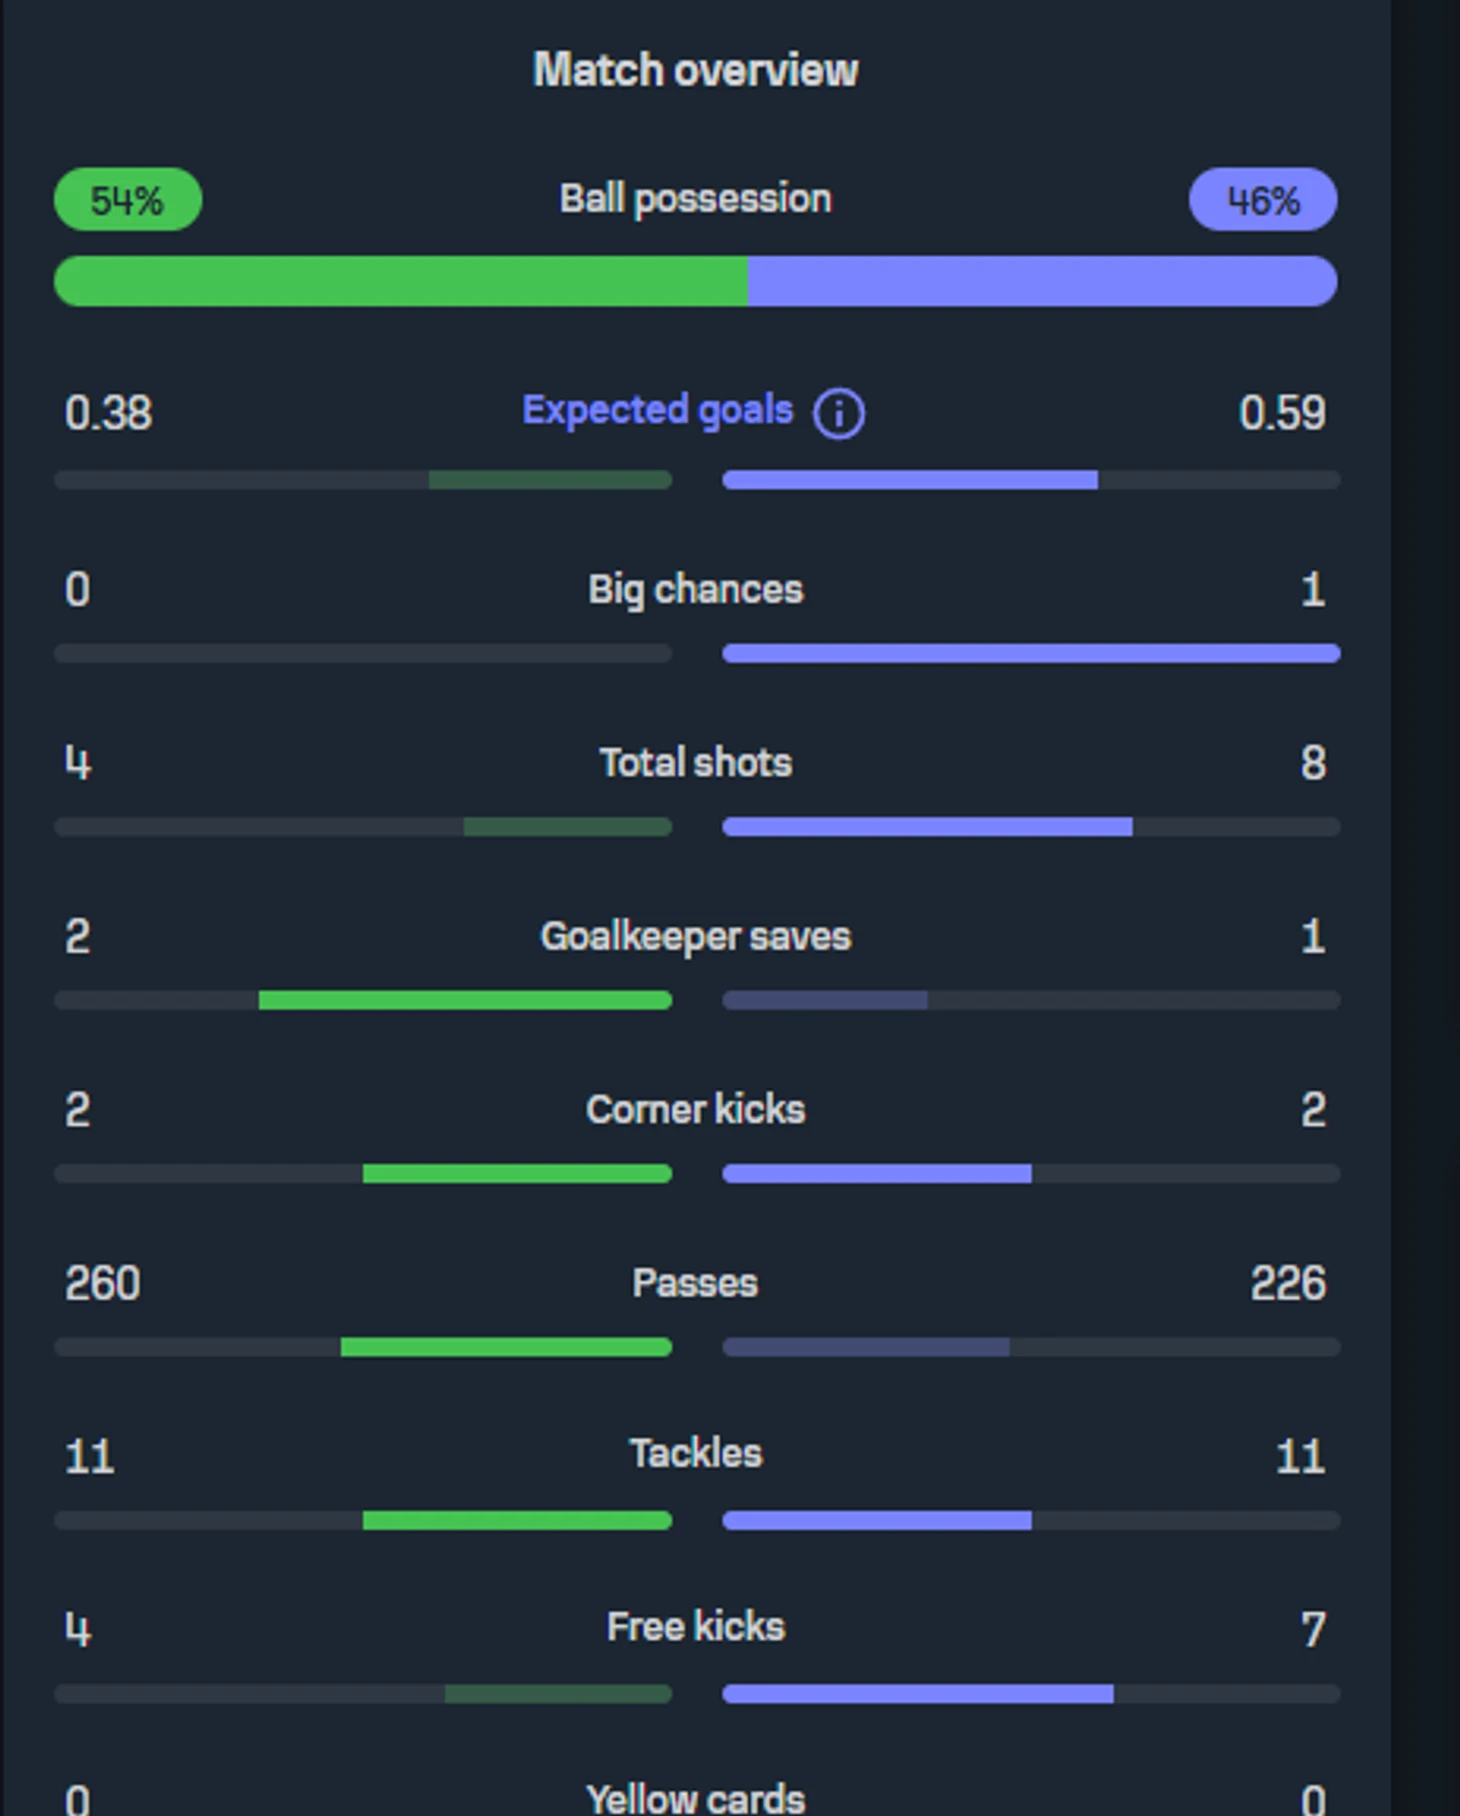
Task: Select the Free kicks stat label
Action: tap(695, 1626)
